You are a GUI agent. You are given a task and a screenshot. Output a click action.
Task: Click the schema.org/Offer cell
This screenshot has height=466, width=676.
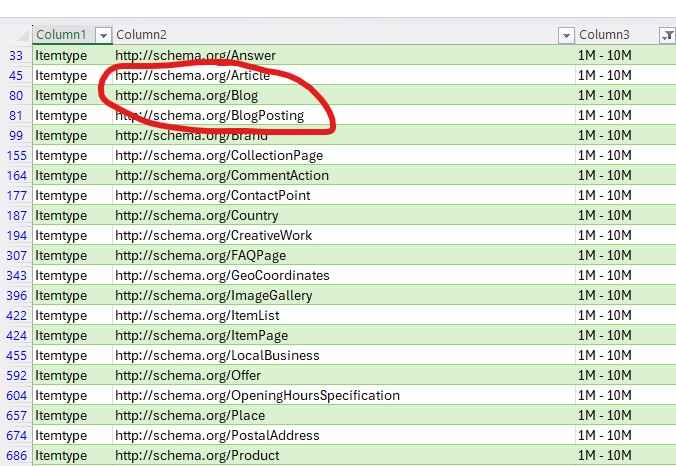[x=344, y=375]
